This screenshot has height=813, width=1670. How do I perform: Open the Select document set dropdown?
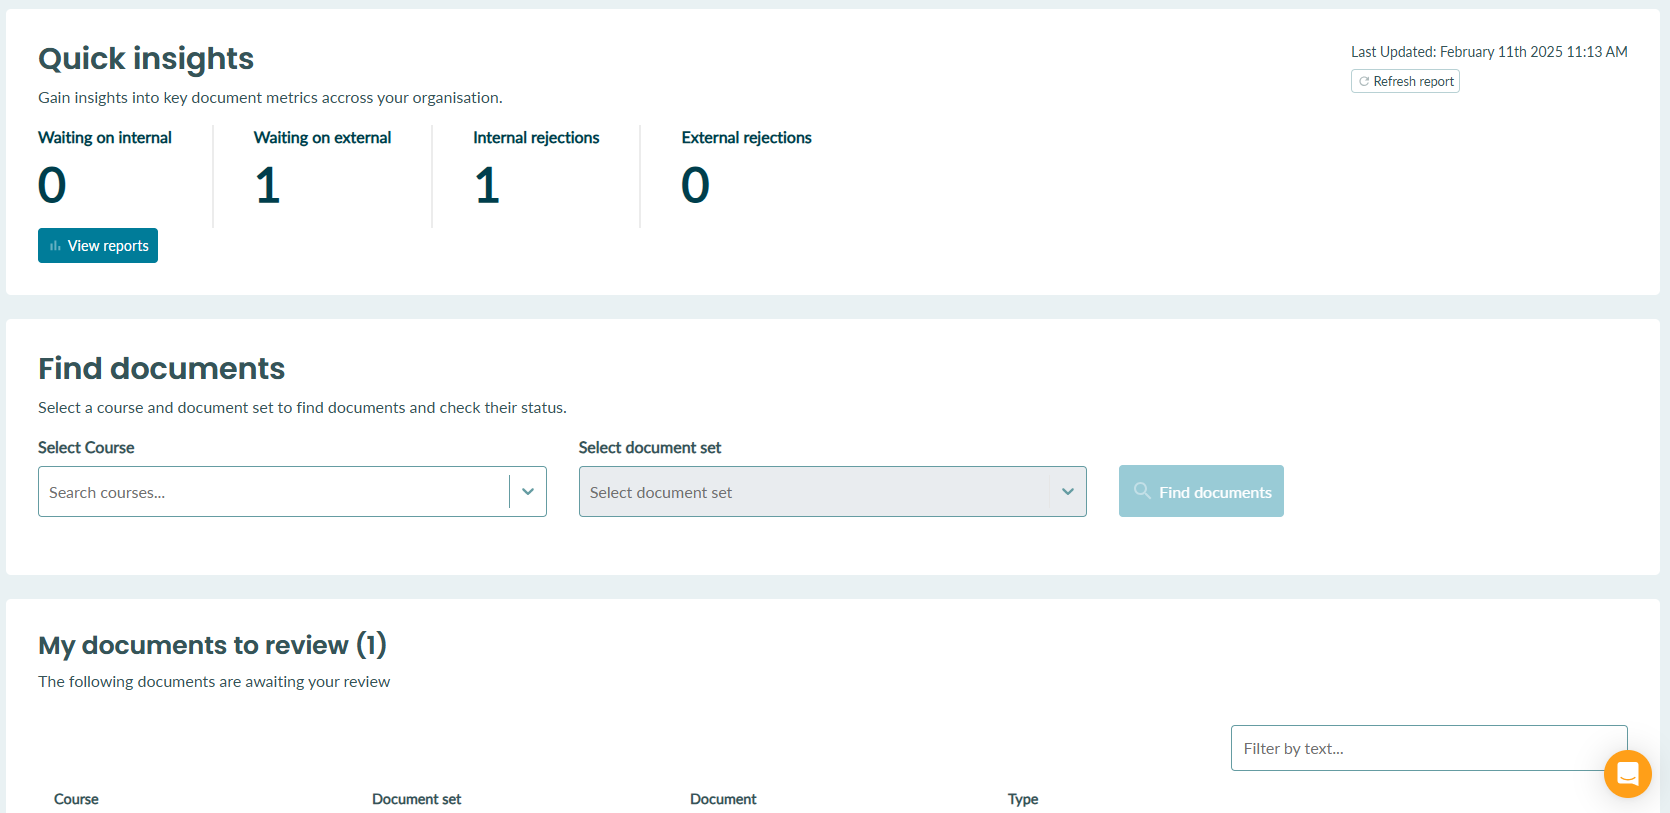[832, 492]
